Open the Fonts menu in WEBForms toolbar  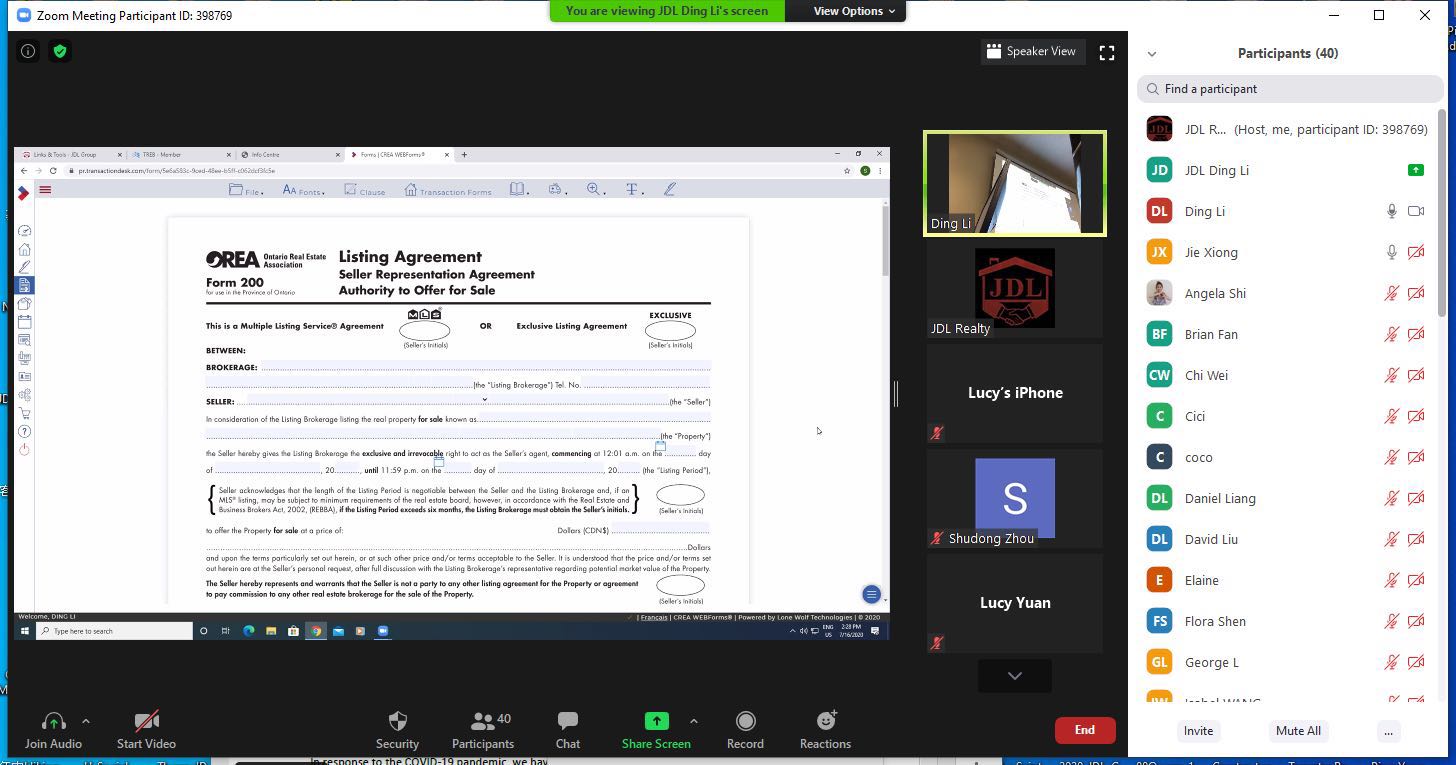click(302, 190)
